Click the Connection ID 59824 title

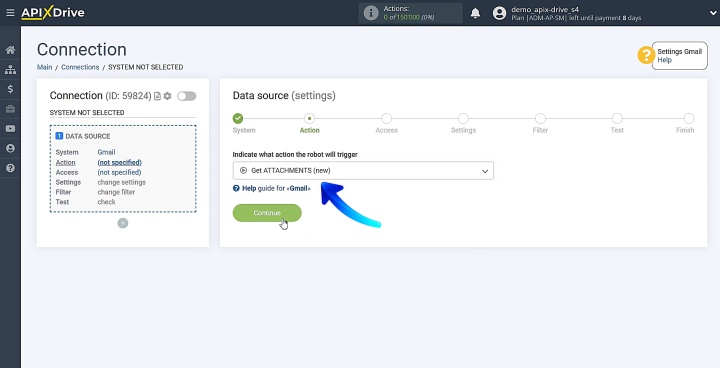click(101, 96)
